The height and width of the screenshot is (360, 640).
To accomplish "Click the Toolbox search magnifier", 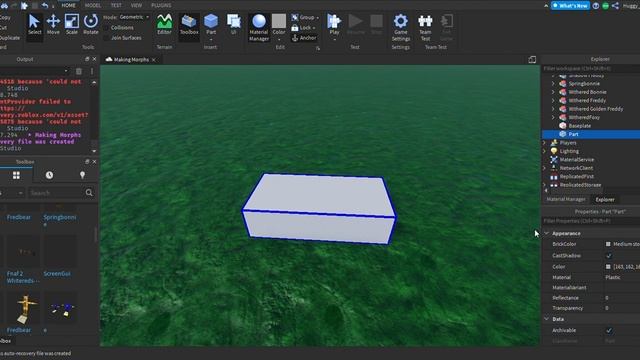I will (89, 193).
